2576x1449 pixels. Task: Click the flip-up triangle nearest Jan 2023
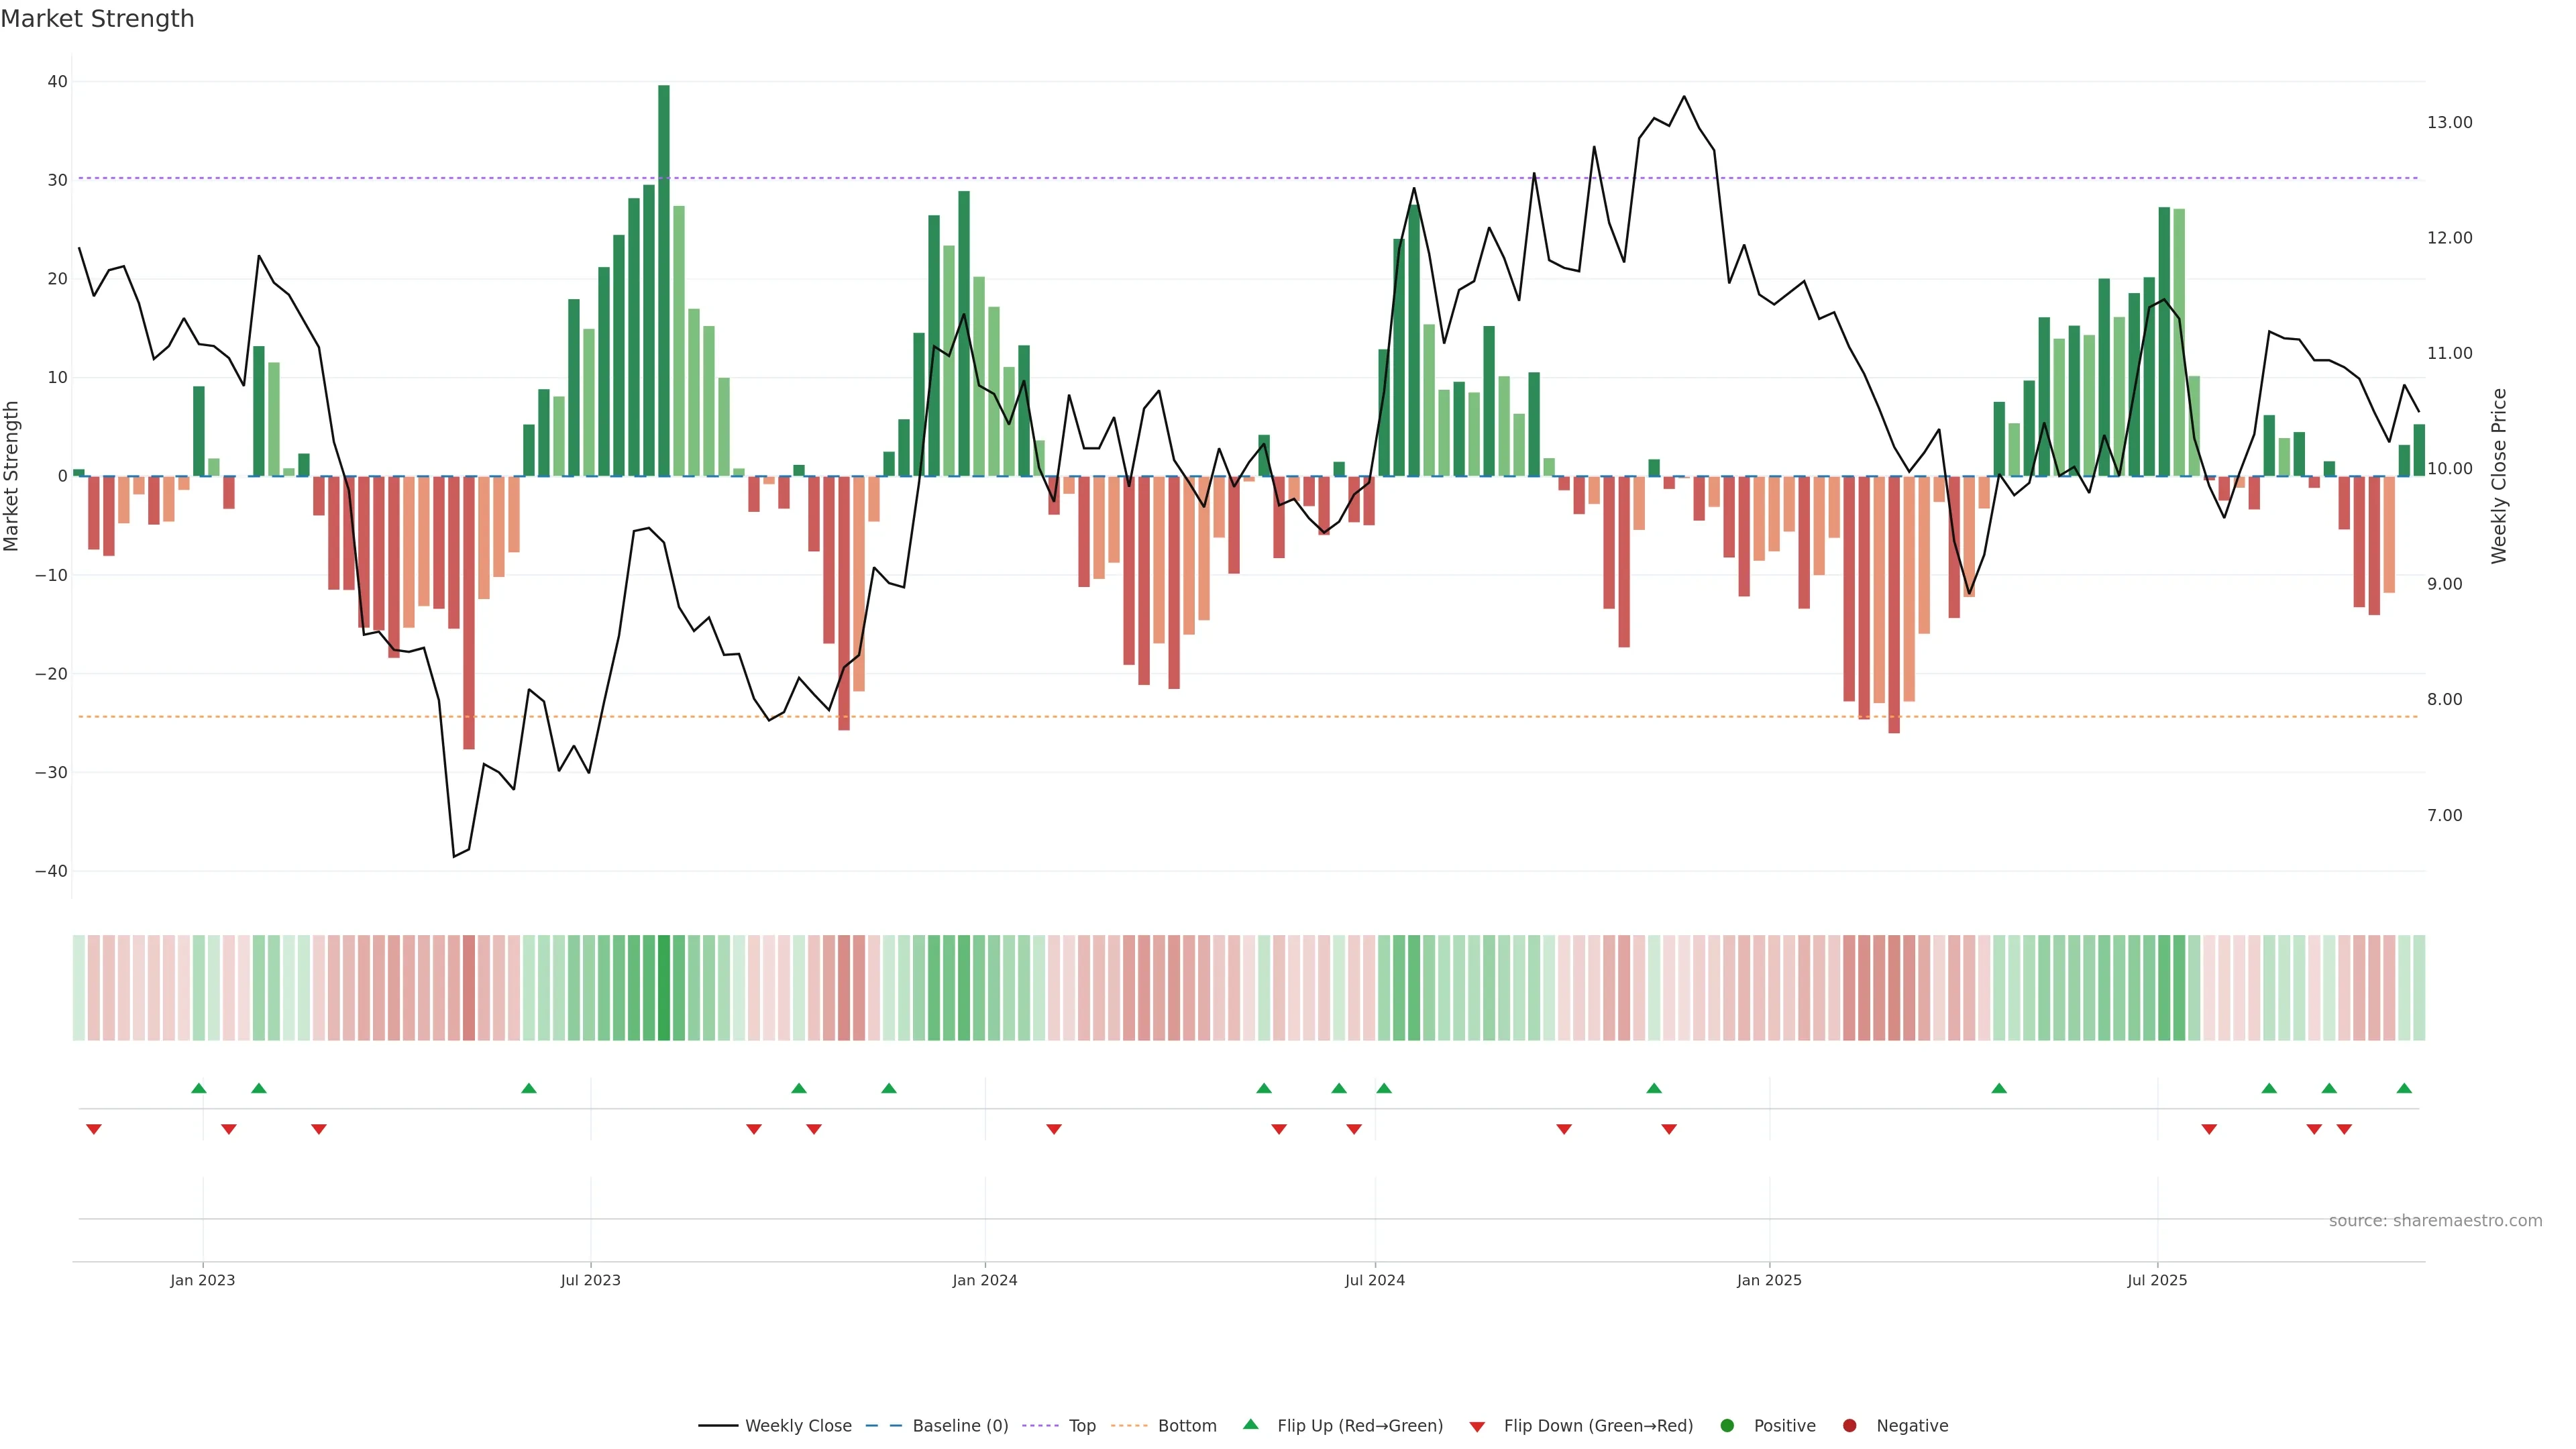pyautogui.click(x=199, y=1088)
